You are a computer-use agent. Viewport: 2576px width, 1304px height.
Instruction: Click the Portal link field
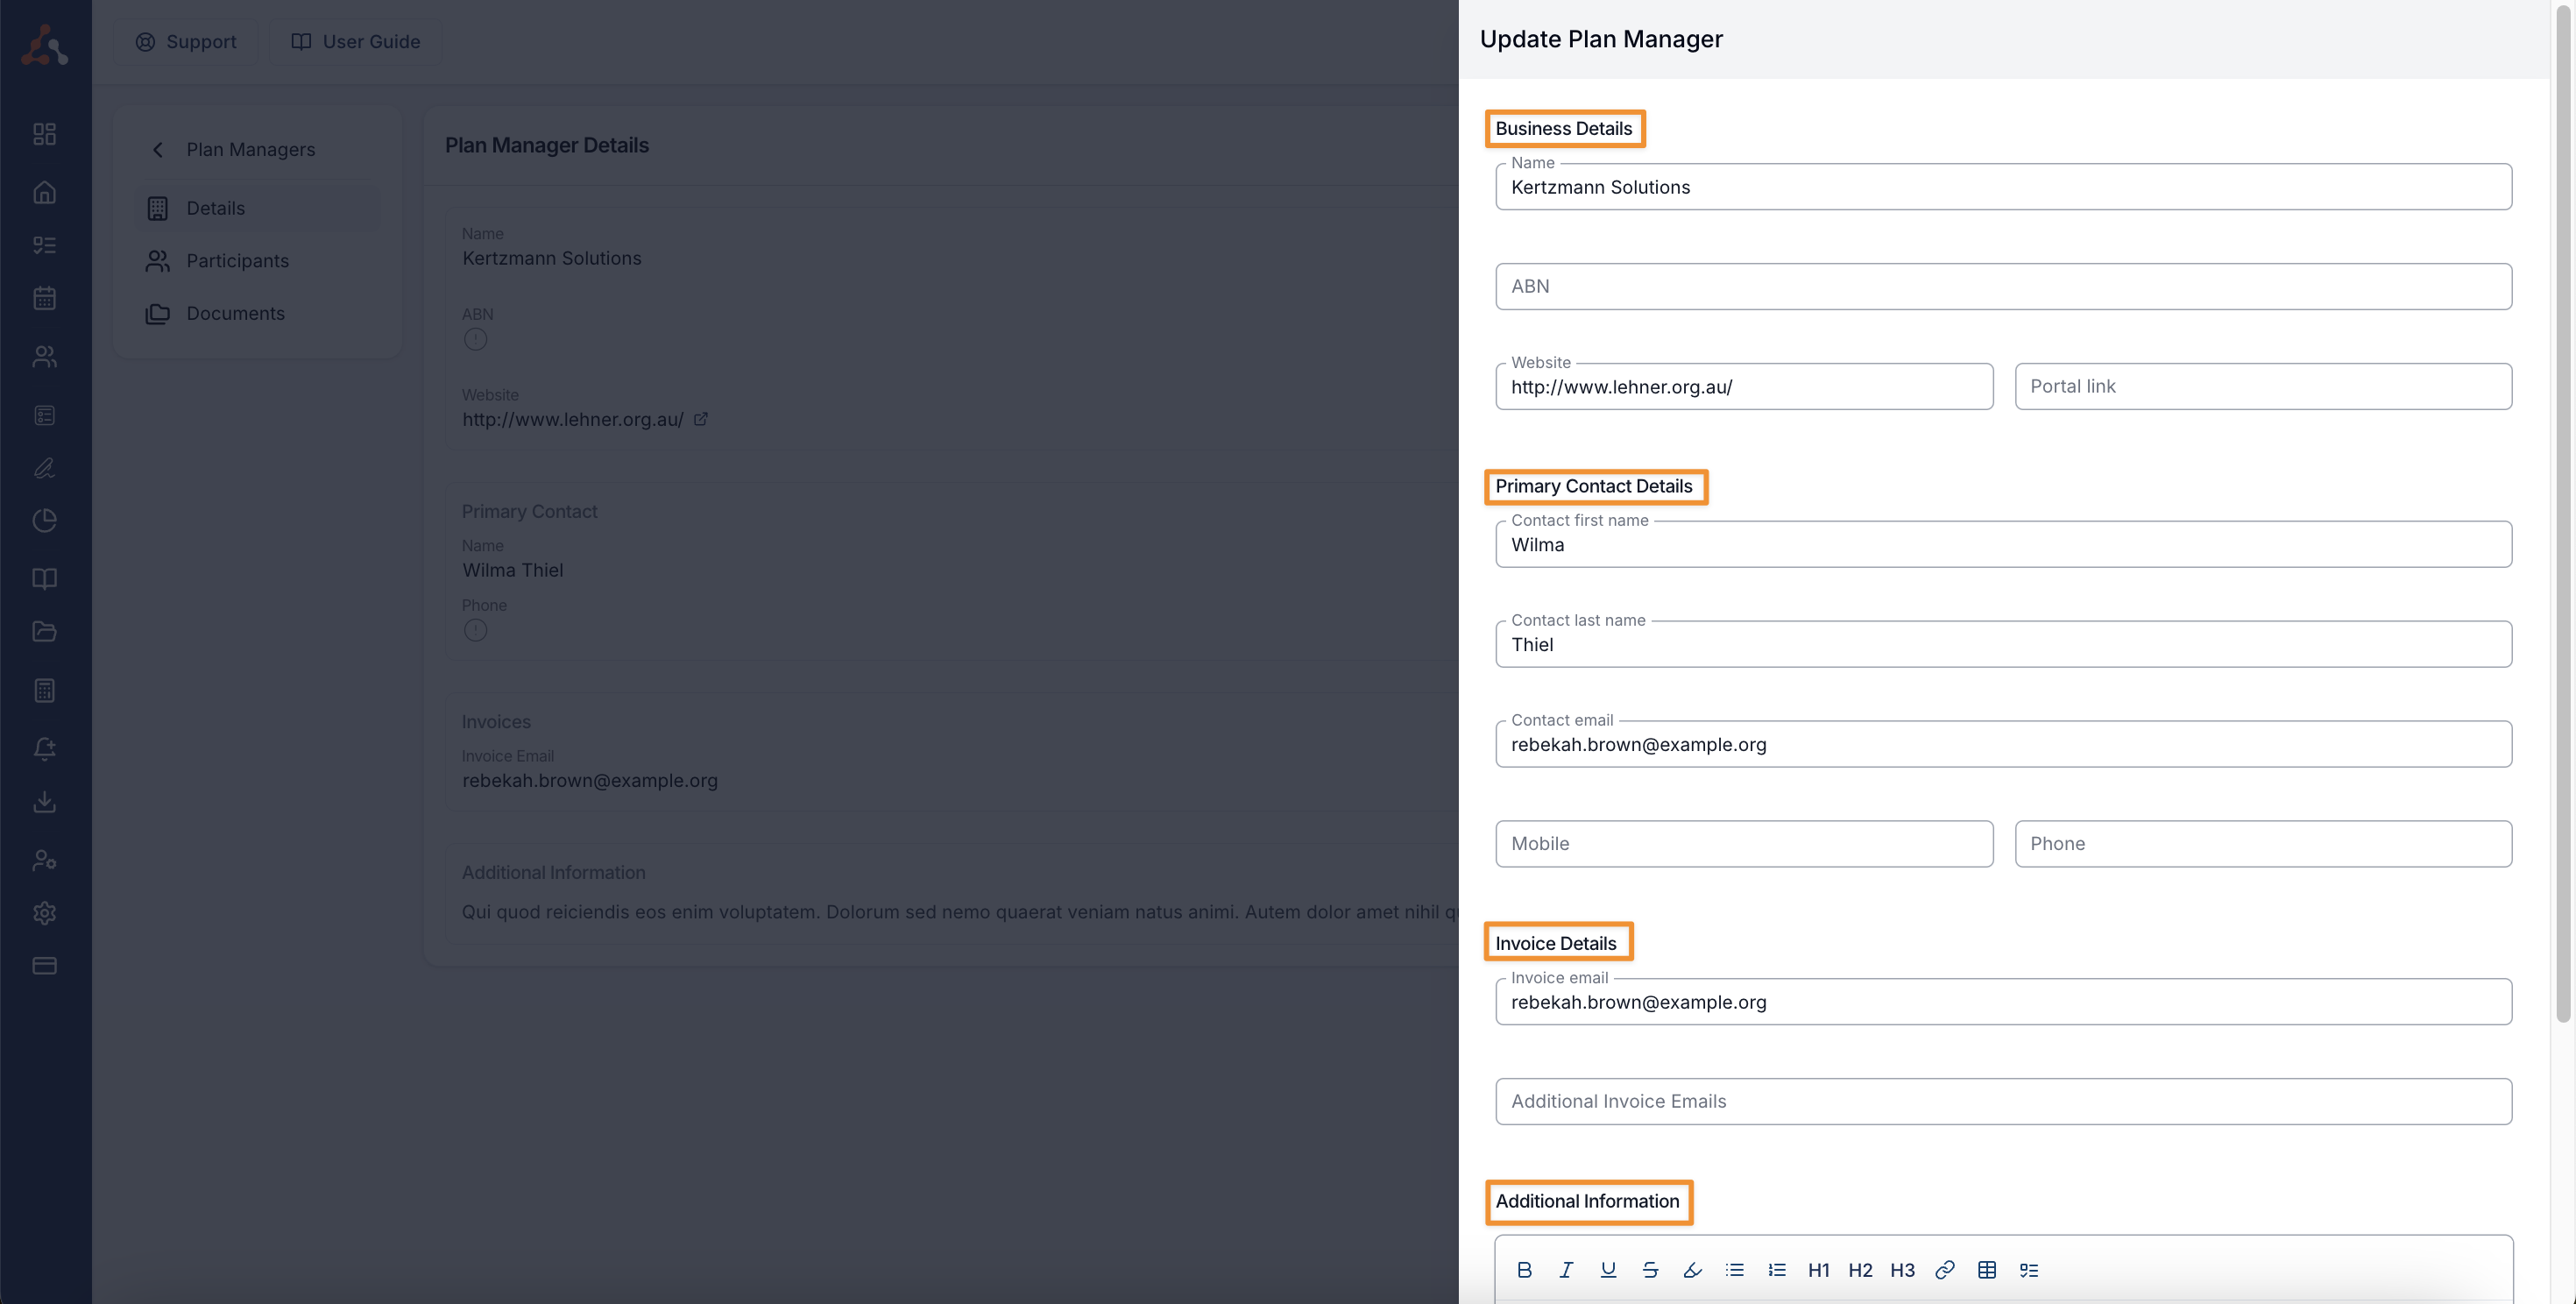(2262, 387)
